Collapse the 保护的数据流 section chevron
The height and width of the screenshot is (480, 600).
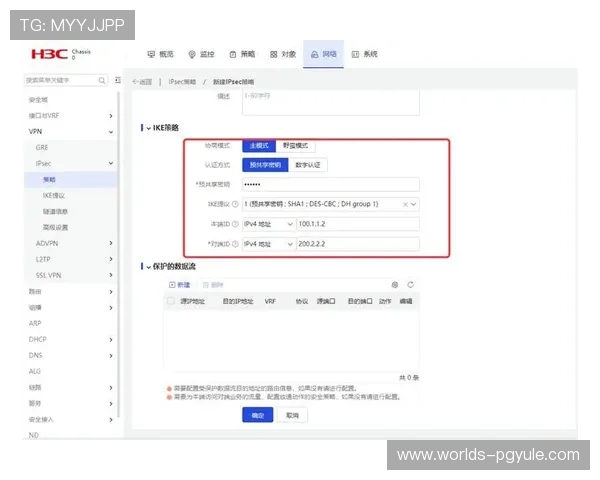coord(148,267)
